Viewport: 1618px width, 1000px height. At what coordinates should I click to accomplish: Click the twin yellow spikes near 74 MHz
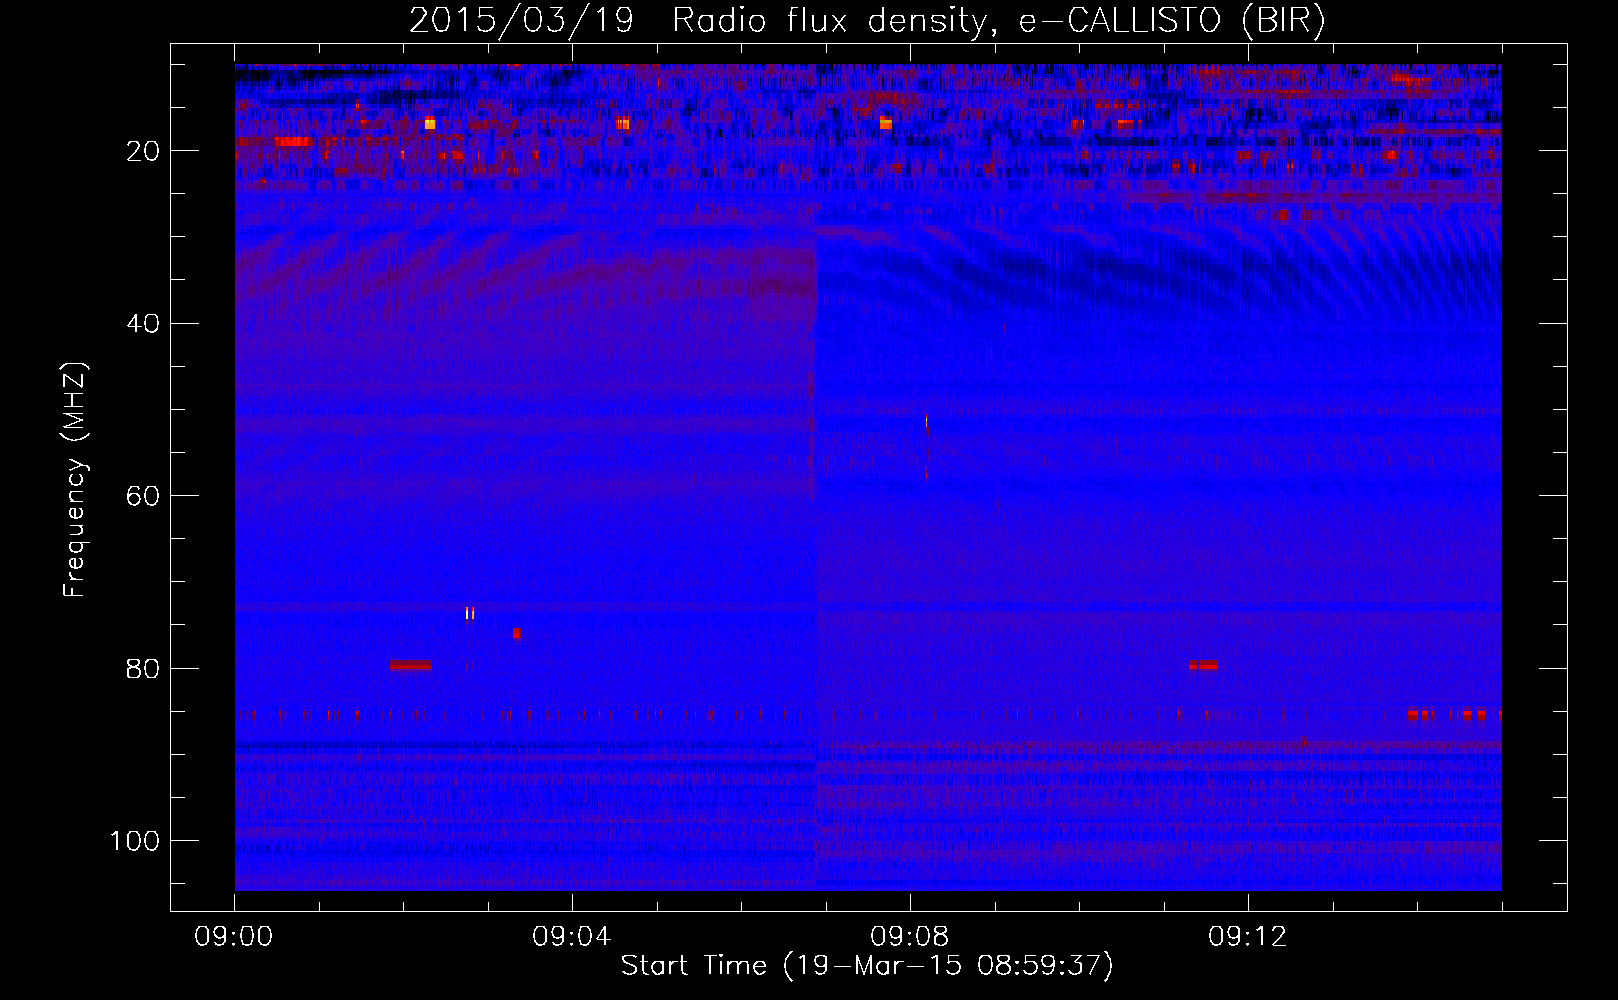(x=470, y=614)
